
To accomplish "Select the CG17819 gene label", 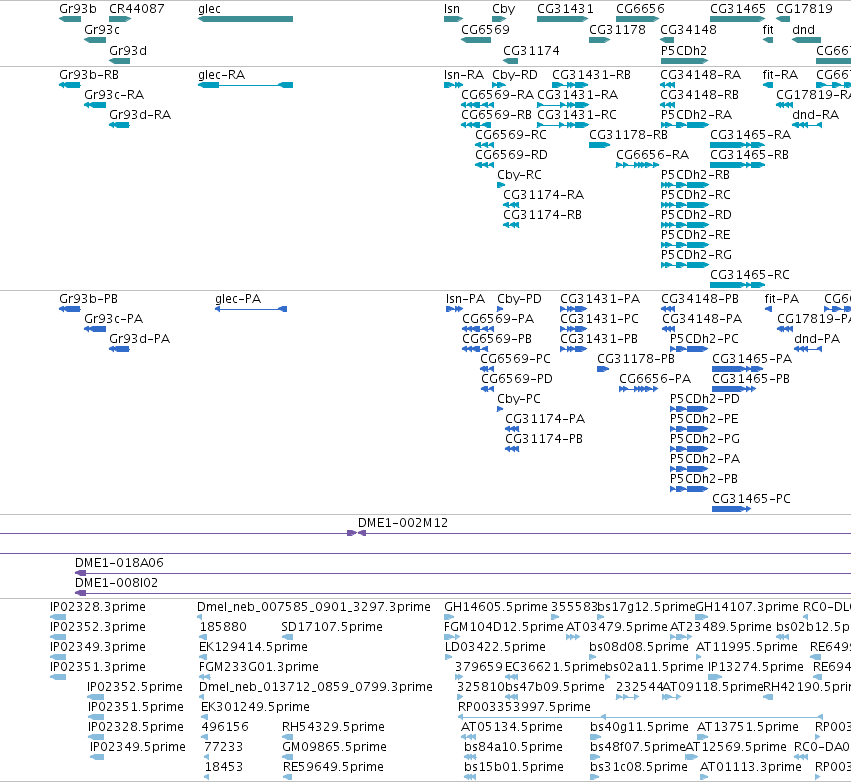I will pyautogui.click(x=804, y=9).
